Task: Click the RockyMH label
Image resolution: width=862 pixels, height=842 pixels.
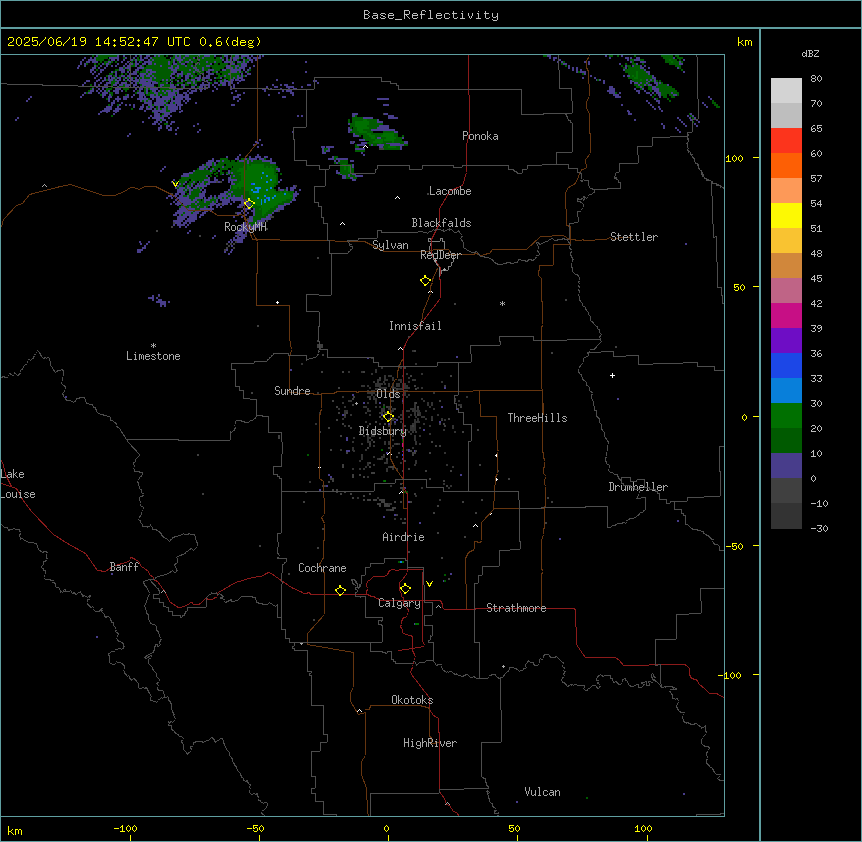Action: point(245,227)
